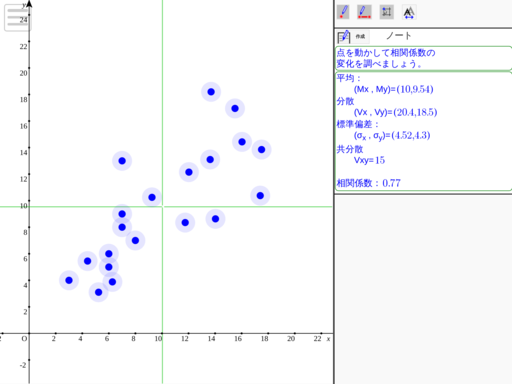The width and height of the screenshot is (512, 384).
Task: Click the 相関係数 0.77 readout
Action: (x=368, y=183)
